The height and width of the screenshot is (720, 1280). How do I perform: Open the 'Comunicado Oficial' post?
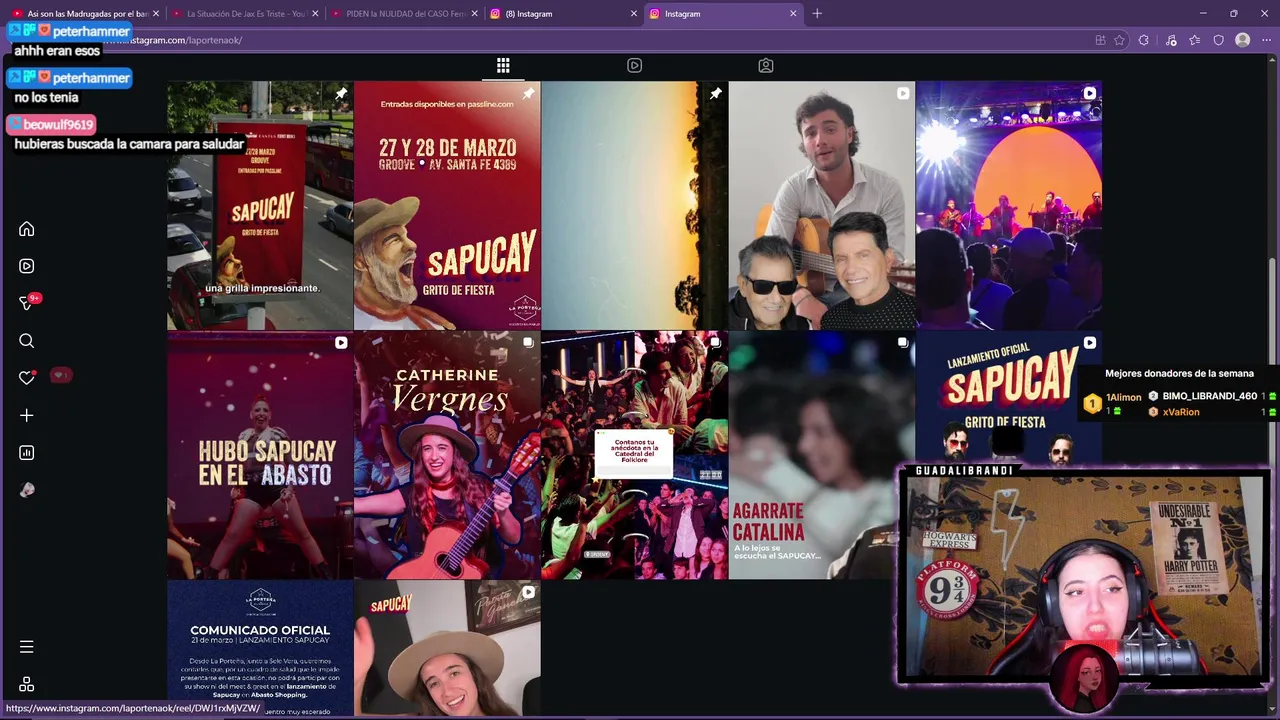(x=260, y=648)
